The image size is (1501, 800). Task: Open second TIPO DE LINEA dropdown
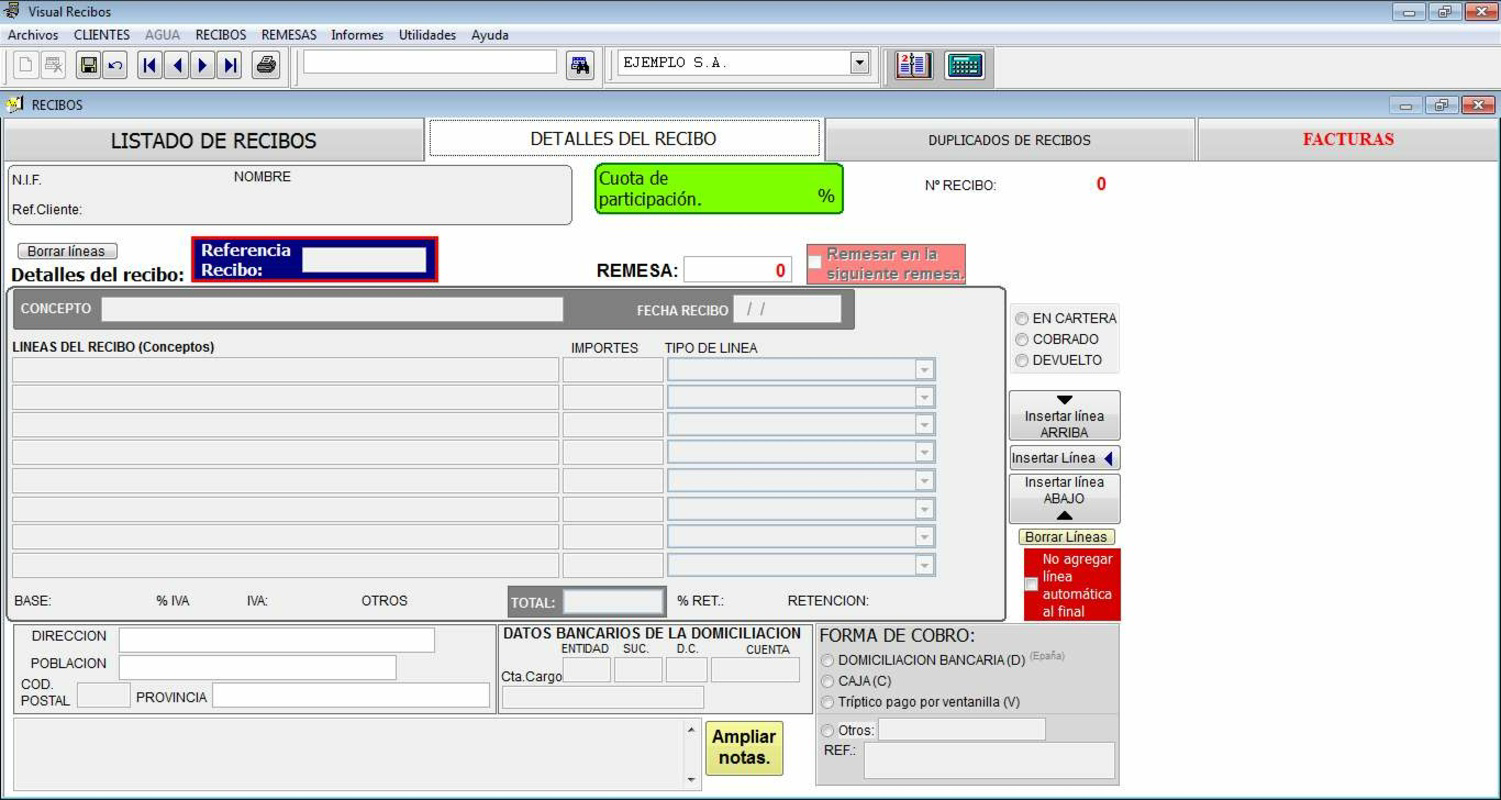(x=925, y=398)
